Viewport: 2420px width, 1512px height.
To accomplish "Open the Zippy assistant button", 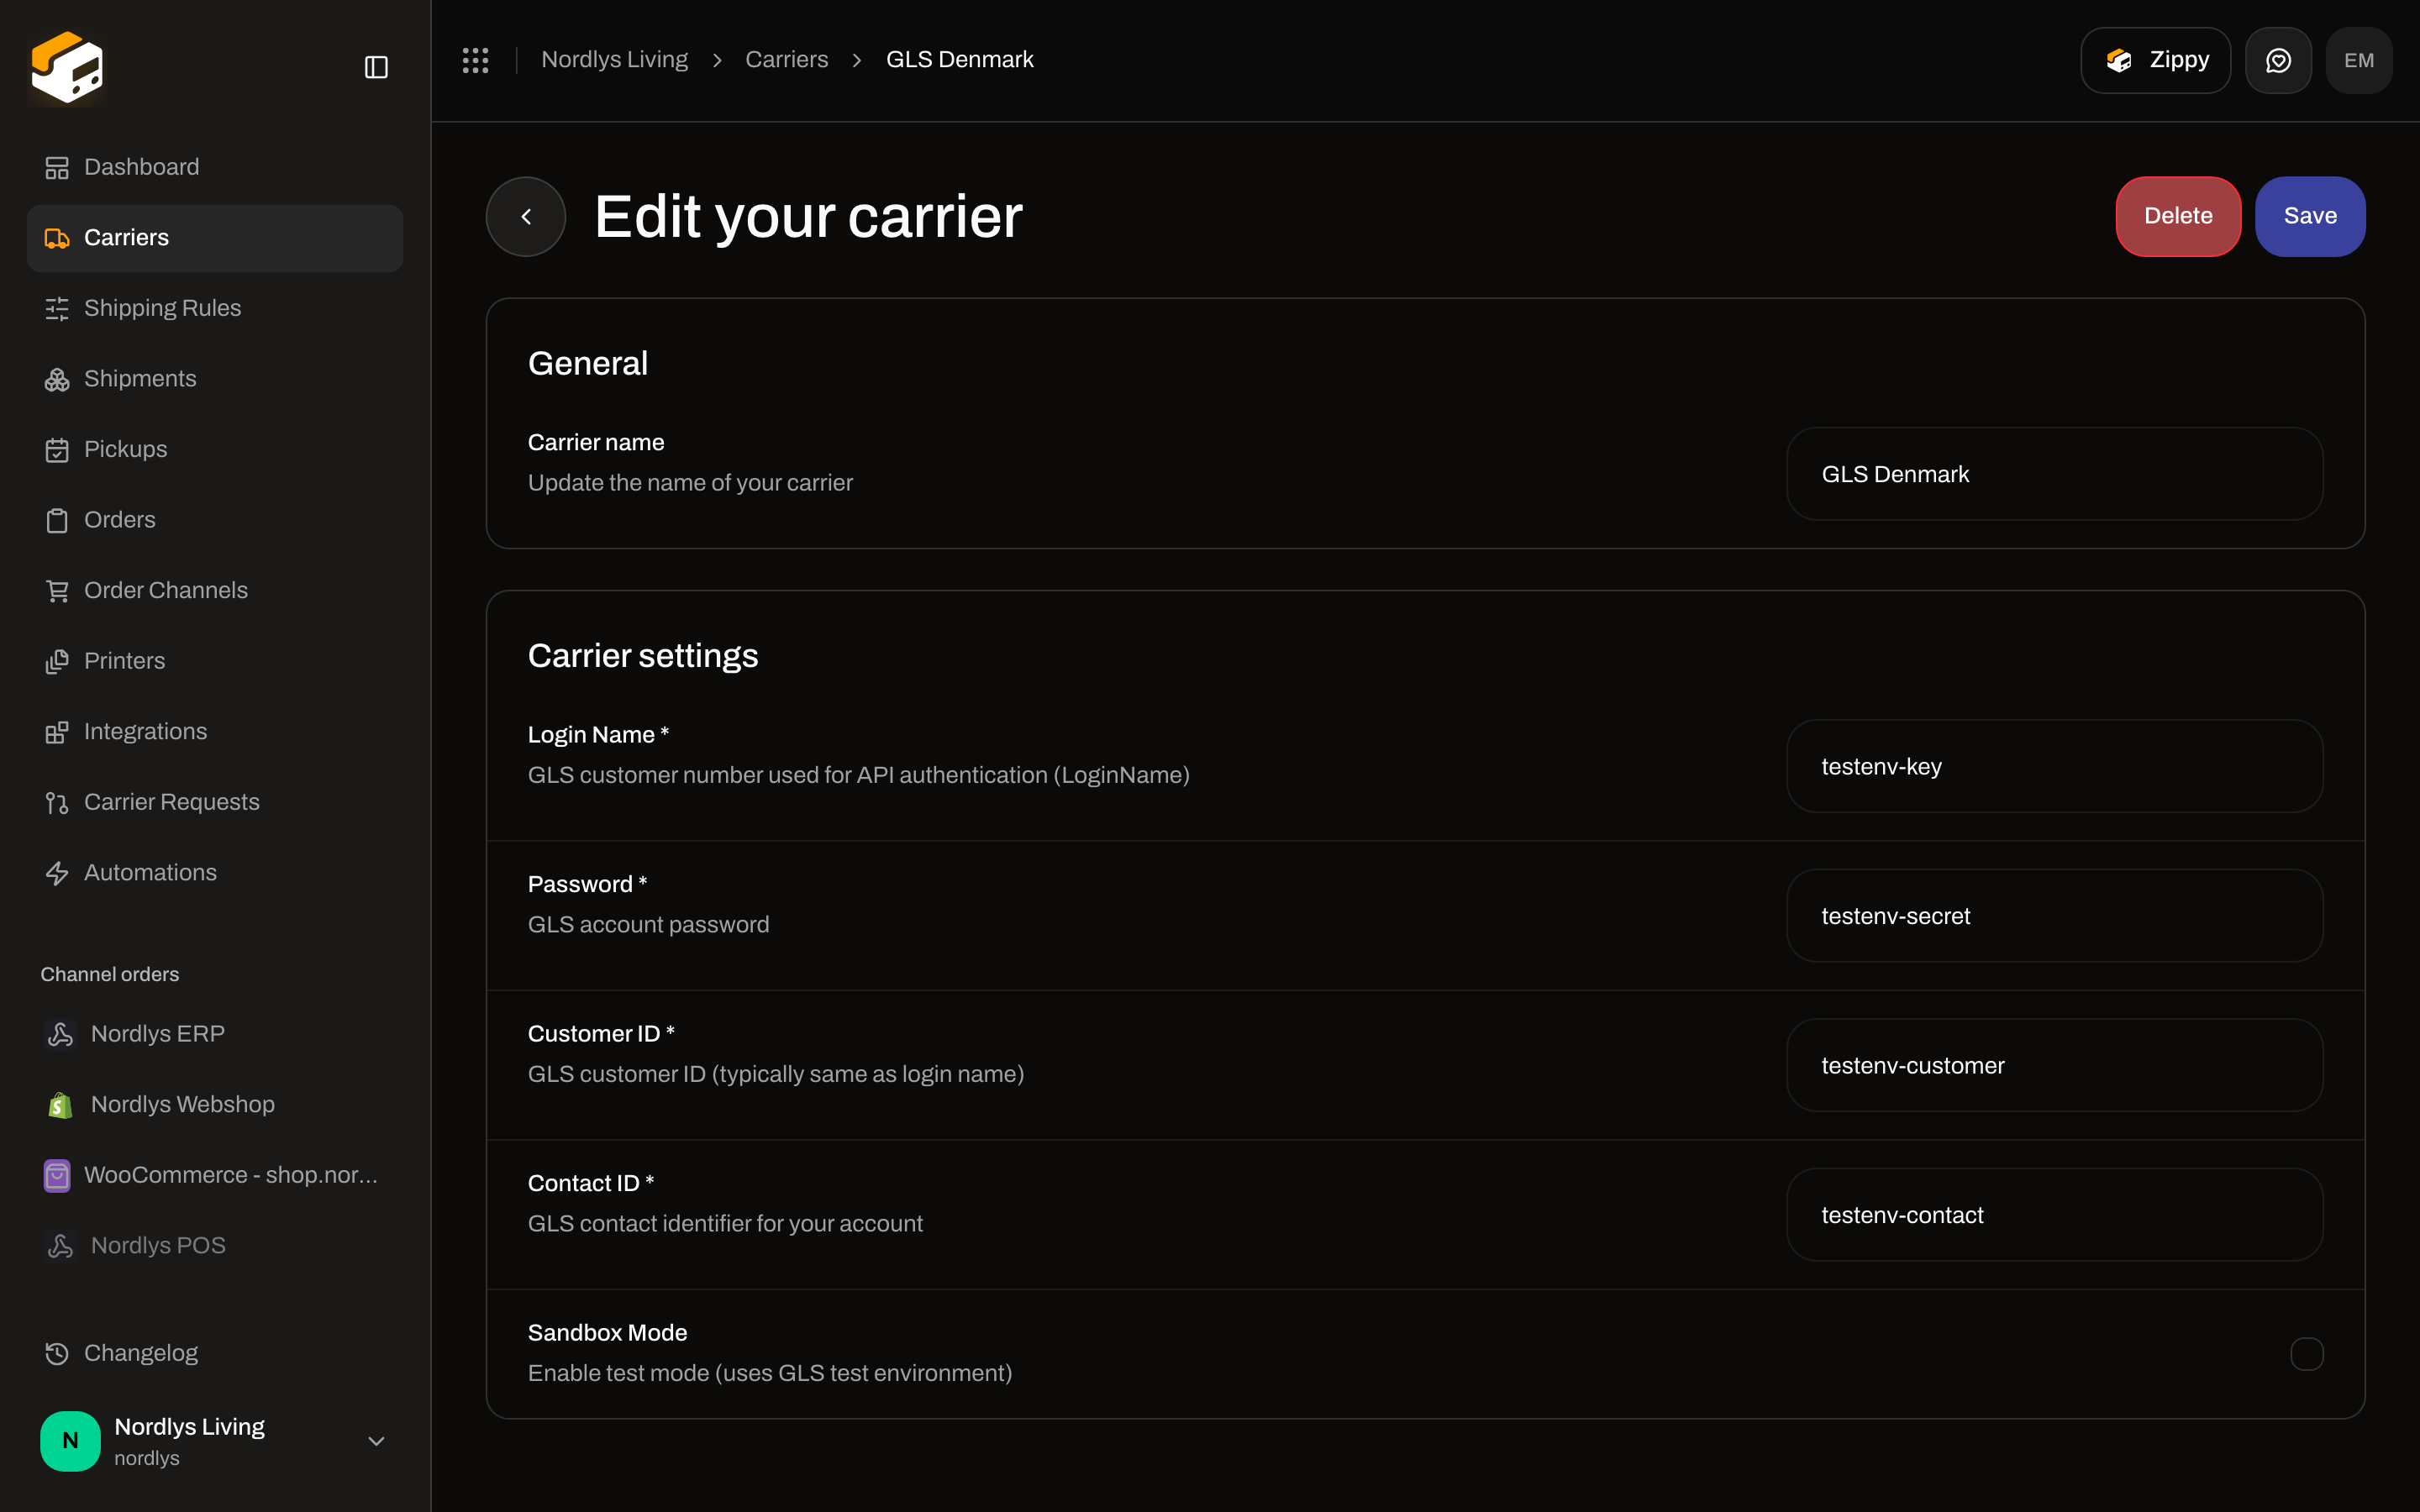I will point(2156,60).
